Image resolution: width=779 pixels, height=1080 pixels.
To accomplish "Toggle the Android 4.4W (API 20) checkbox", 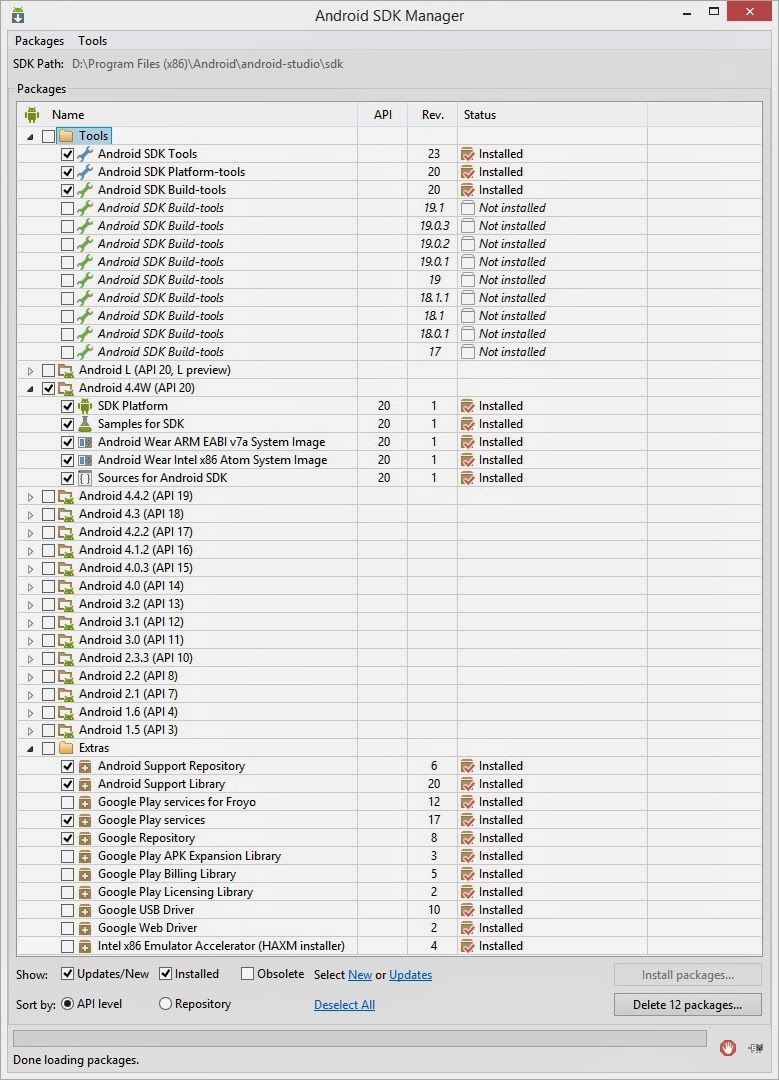I will tap(48, 388).
